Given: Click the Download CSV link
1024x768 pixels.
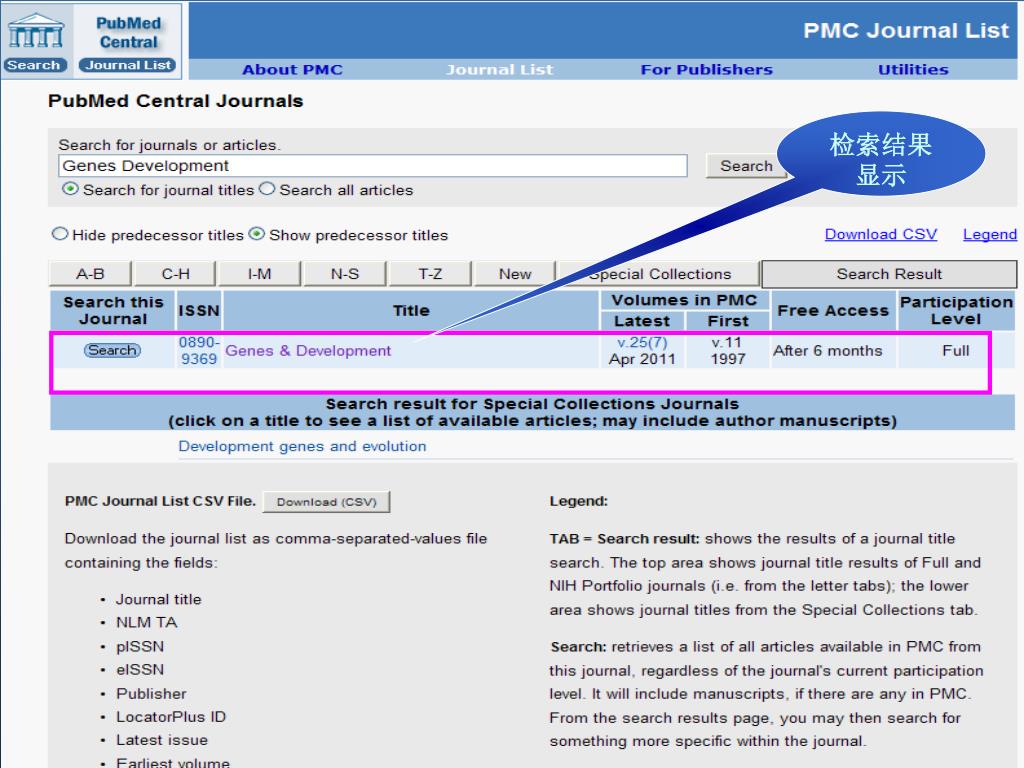Looking at the screenshot, I should (880, 234).
